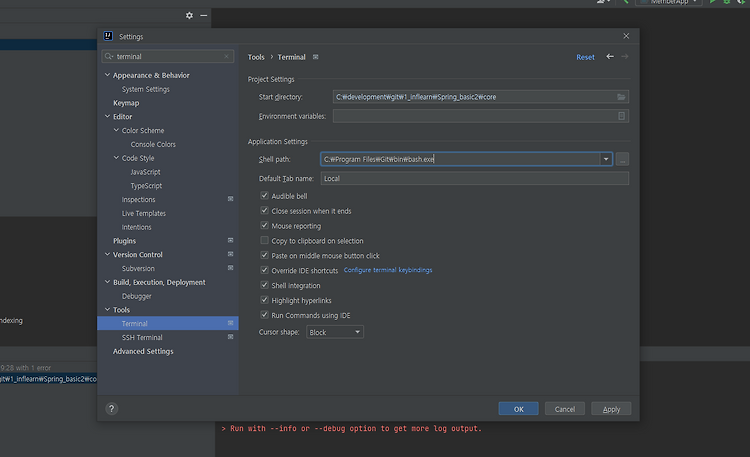Screen dimensions: 750x457
Task: Open environment variables editor icon
Action: [621, 116]
